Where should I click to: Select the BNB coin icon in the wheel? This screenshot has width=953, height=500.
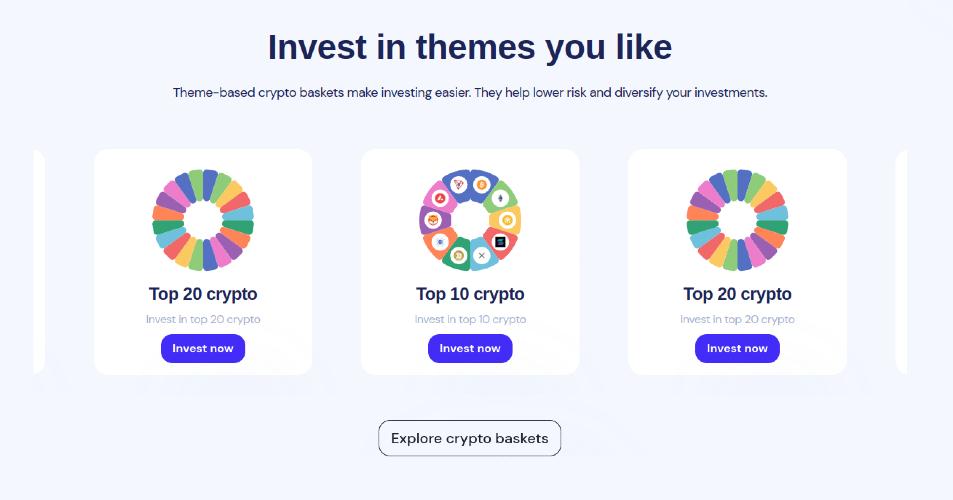507,220
